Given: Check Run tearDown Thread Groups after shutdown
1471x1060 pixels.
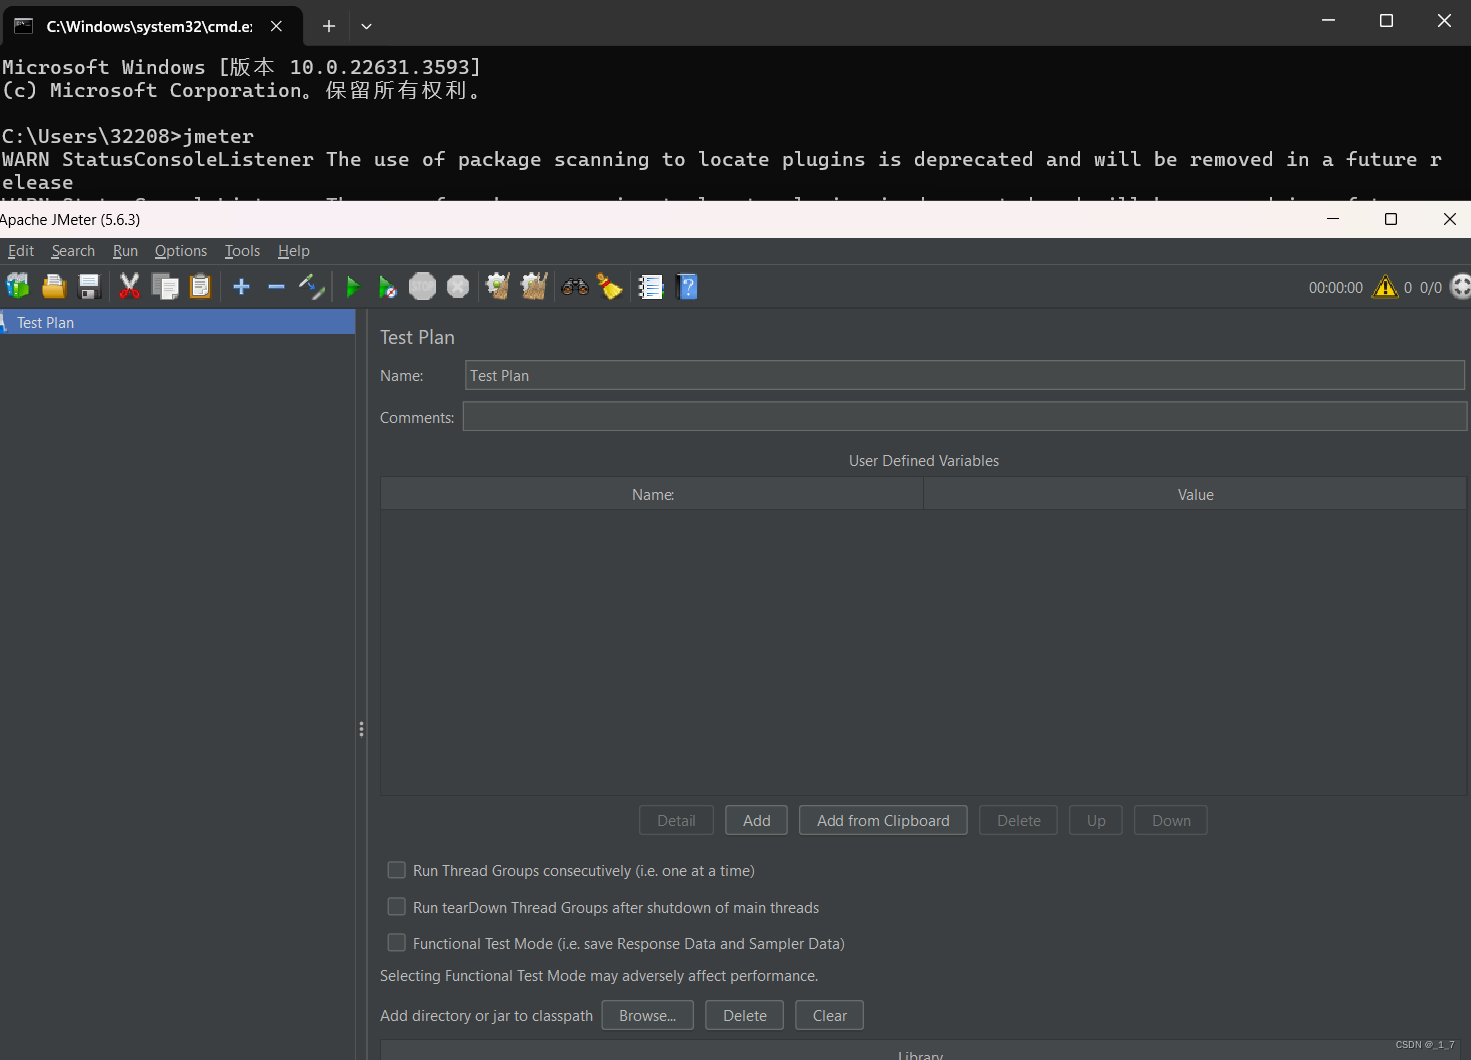Looking at the screenshot, I should pos(396,907).
